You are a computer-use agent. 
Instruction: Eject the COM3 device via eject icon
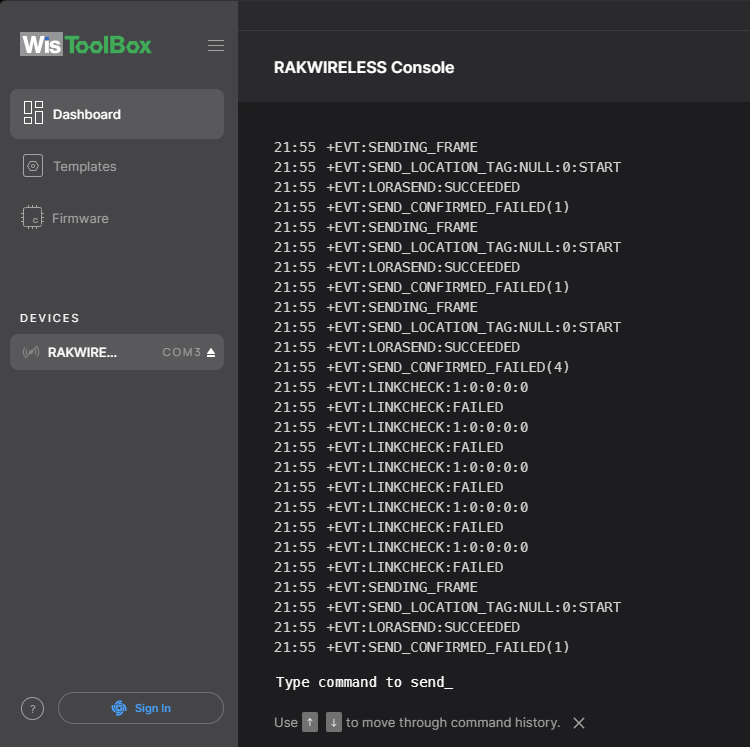pos(211,352)
